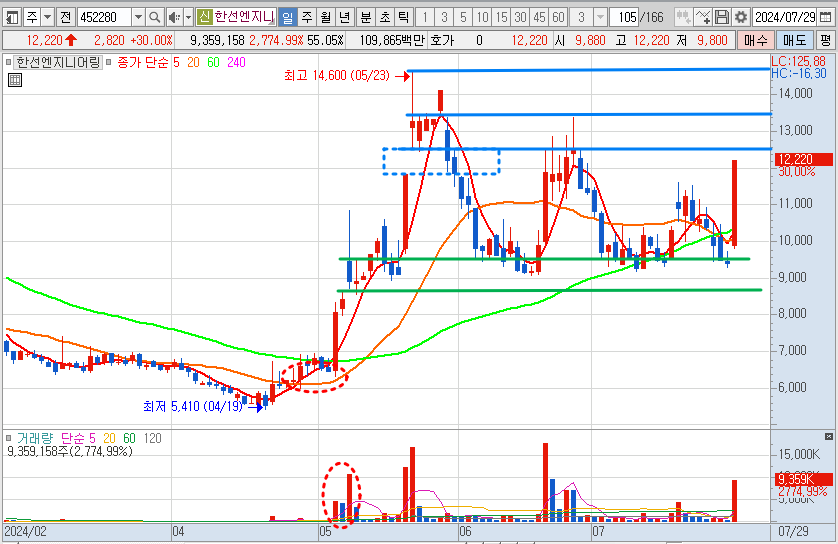838x544 pixels.
Task: Click the volume 단순 5 label
Action: (x=78, y=438)
